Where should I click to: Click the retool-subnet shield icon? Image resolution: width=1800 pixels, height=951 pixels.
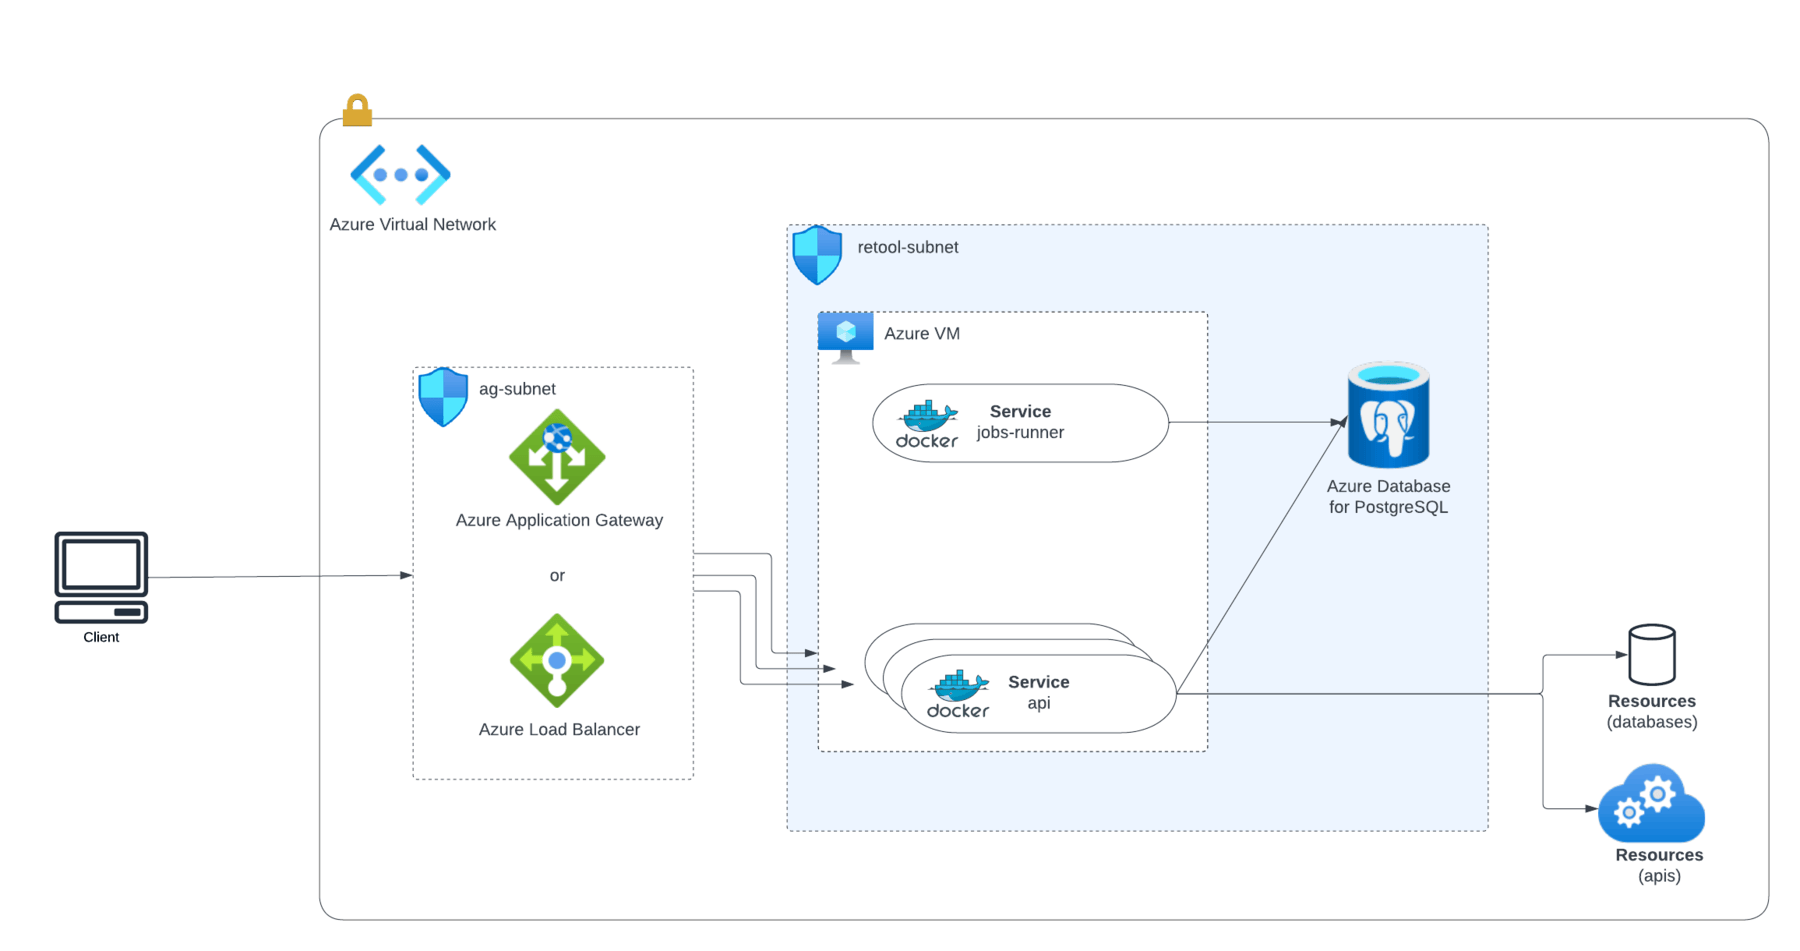(x=817, y=255)
